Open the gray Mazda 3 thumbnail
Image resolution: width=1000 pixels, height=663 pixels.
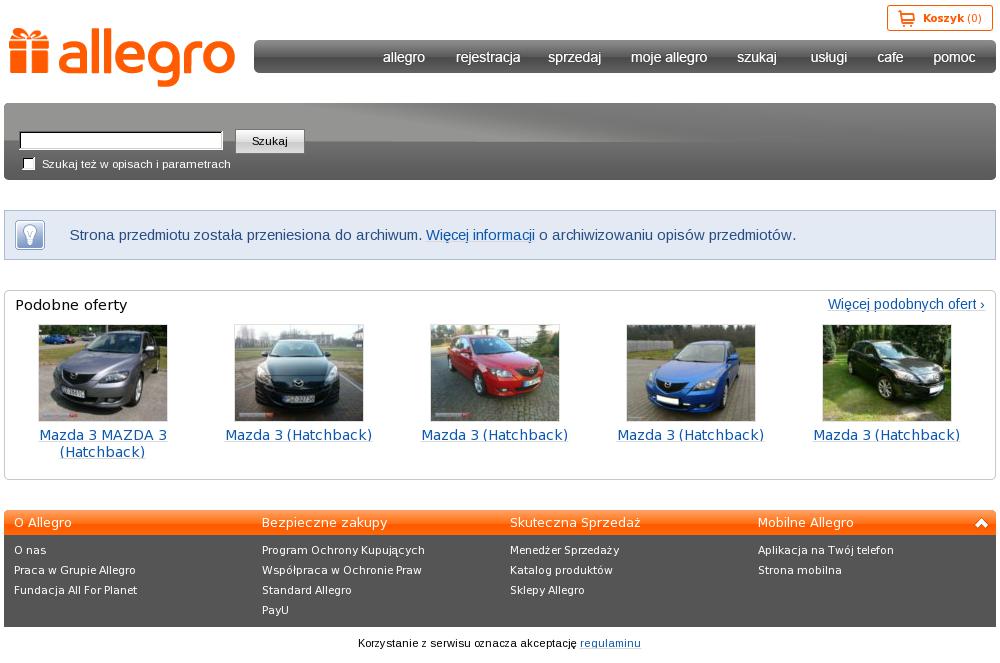pyautogui.click(x=103, y=373)
